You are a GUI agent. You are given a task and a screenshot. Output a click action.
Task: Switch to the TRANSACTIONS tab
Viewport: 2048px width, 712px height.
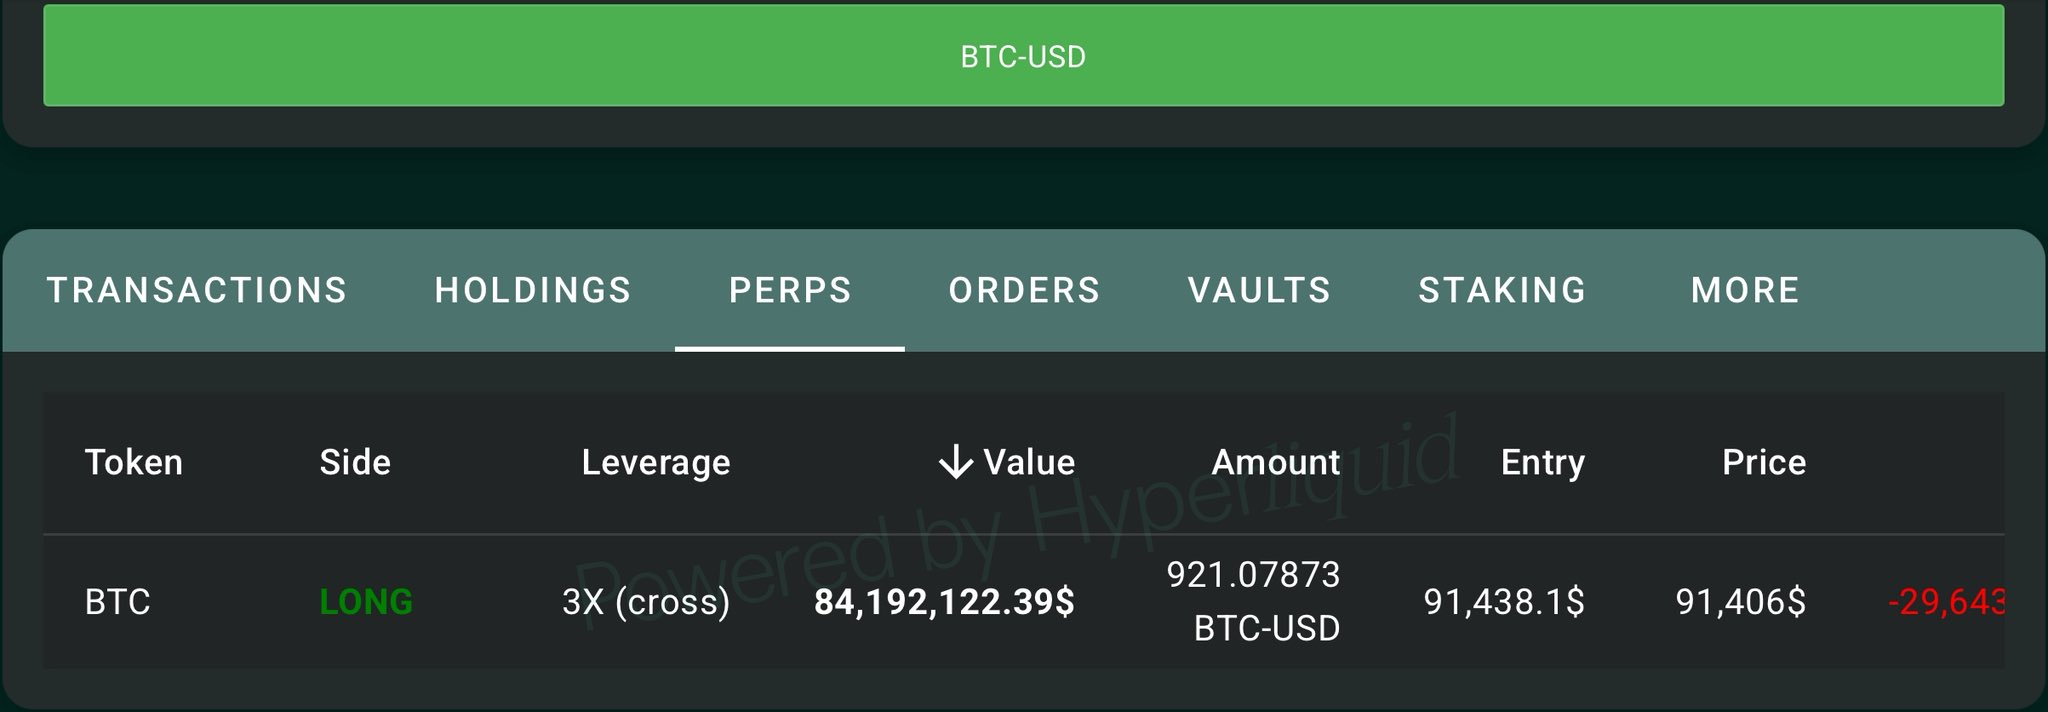197,290
